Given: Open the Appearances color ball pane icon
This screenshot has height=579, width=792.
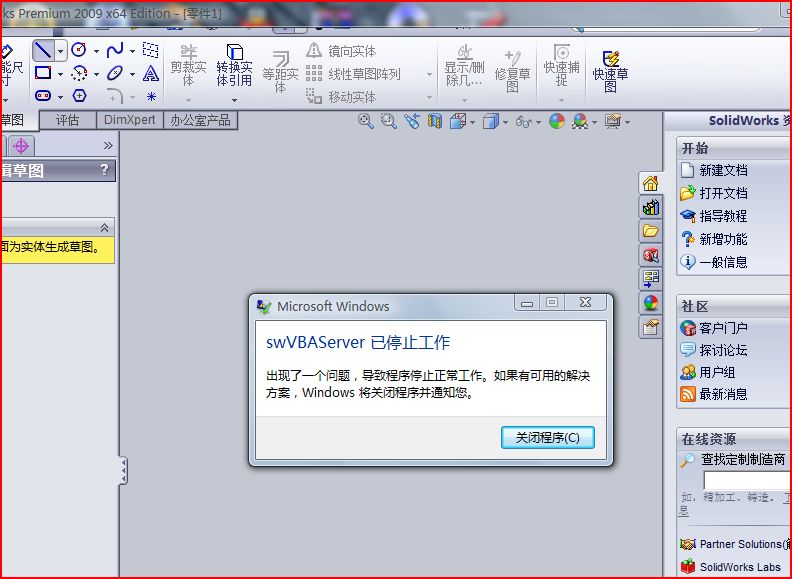Looking at the screenshot, I should [x=651, y=303].
